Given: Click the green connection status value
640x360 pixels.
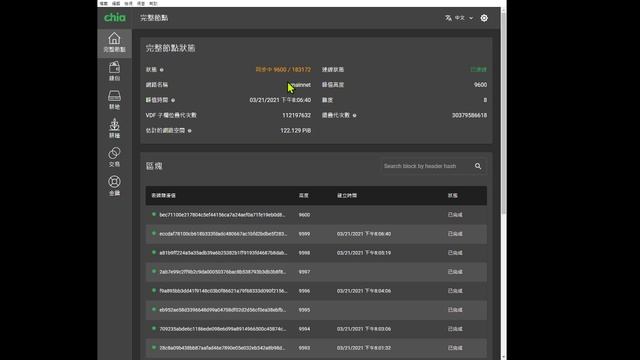Looking at the screenshot, I should click(478, 70).
